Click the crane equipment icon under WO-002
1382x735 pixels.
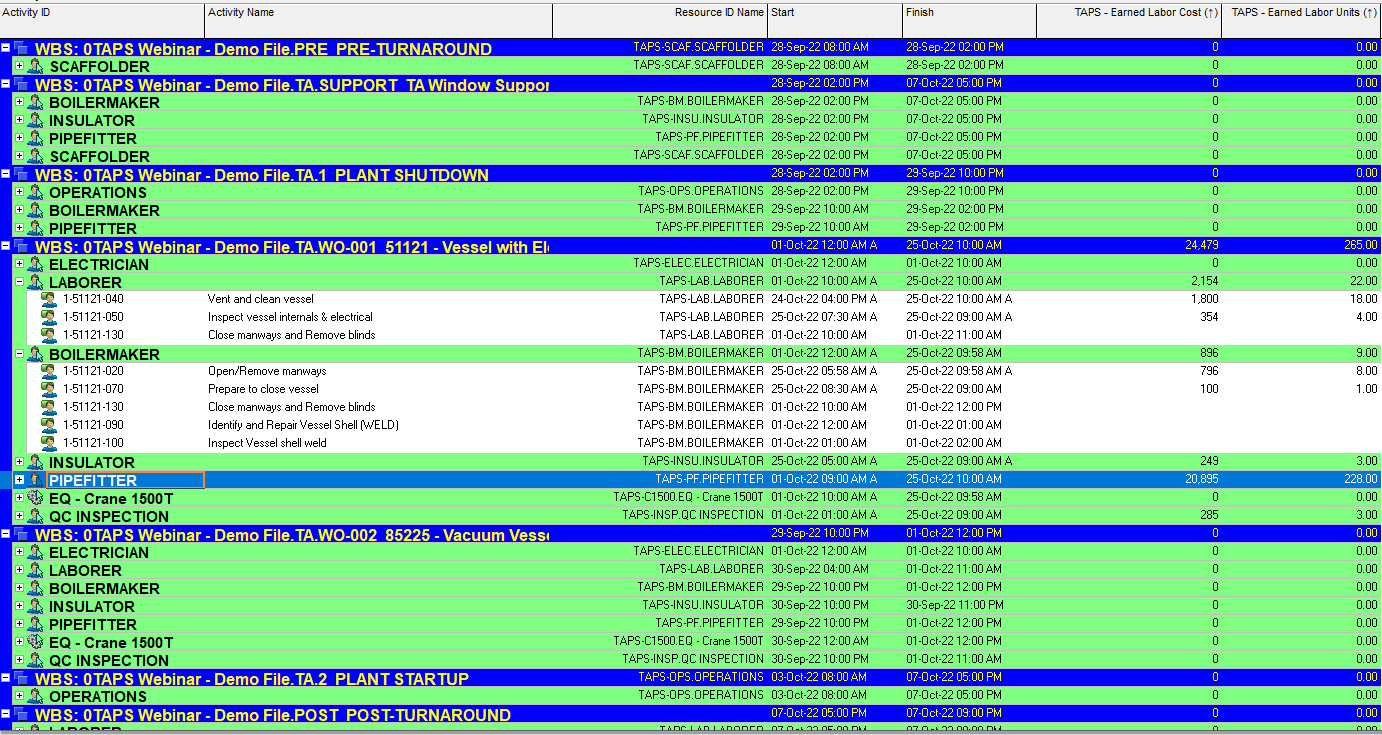[35, 642]
